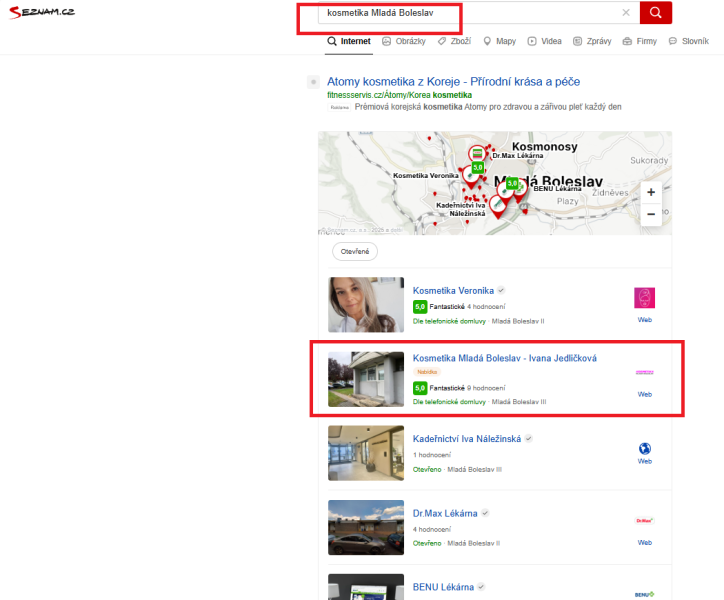
Task: Click the 5,0 rating badge of Ivana Jedličková
Action: pos(420,388)
